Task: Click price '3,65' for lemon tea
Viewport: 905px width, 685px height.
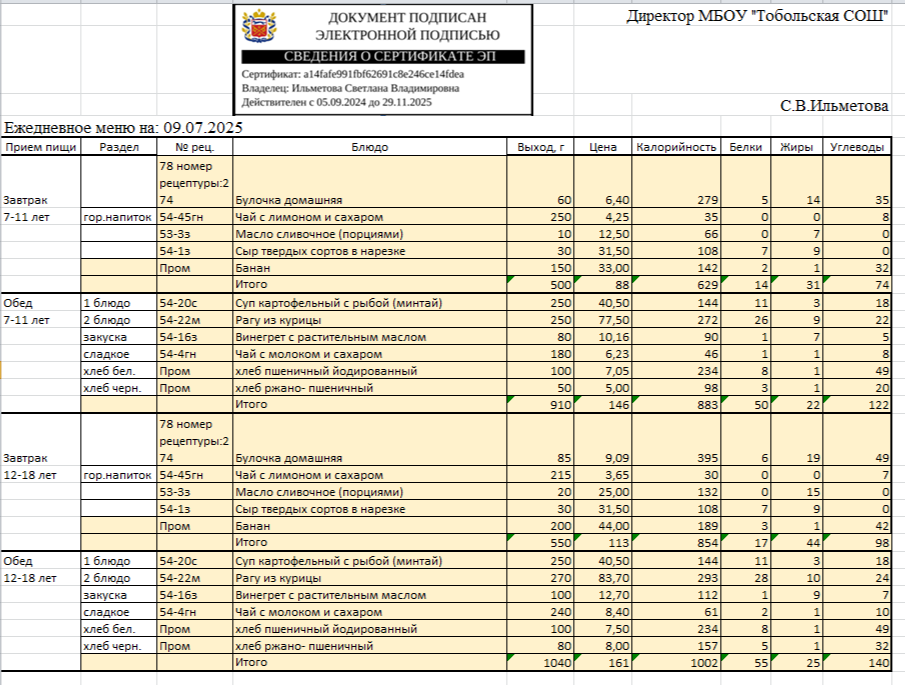Action: [x=603, y=475]
